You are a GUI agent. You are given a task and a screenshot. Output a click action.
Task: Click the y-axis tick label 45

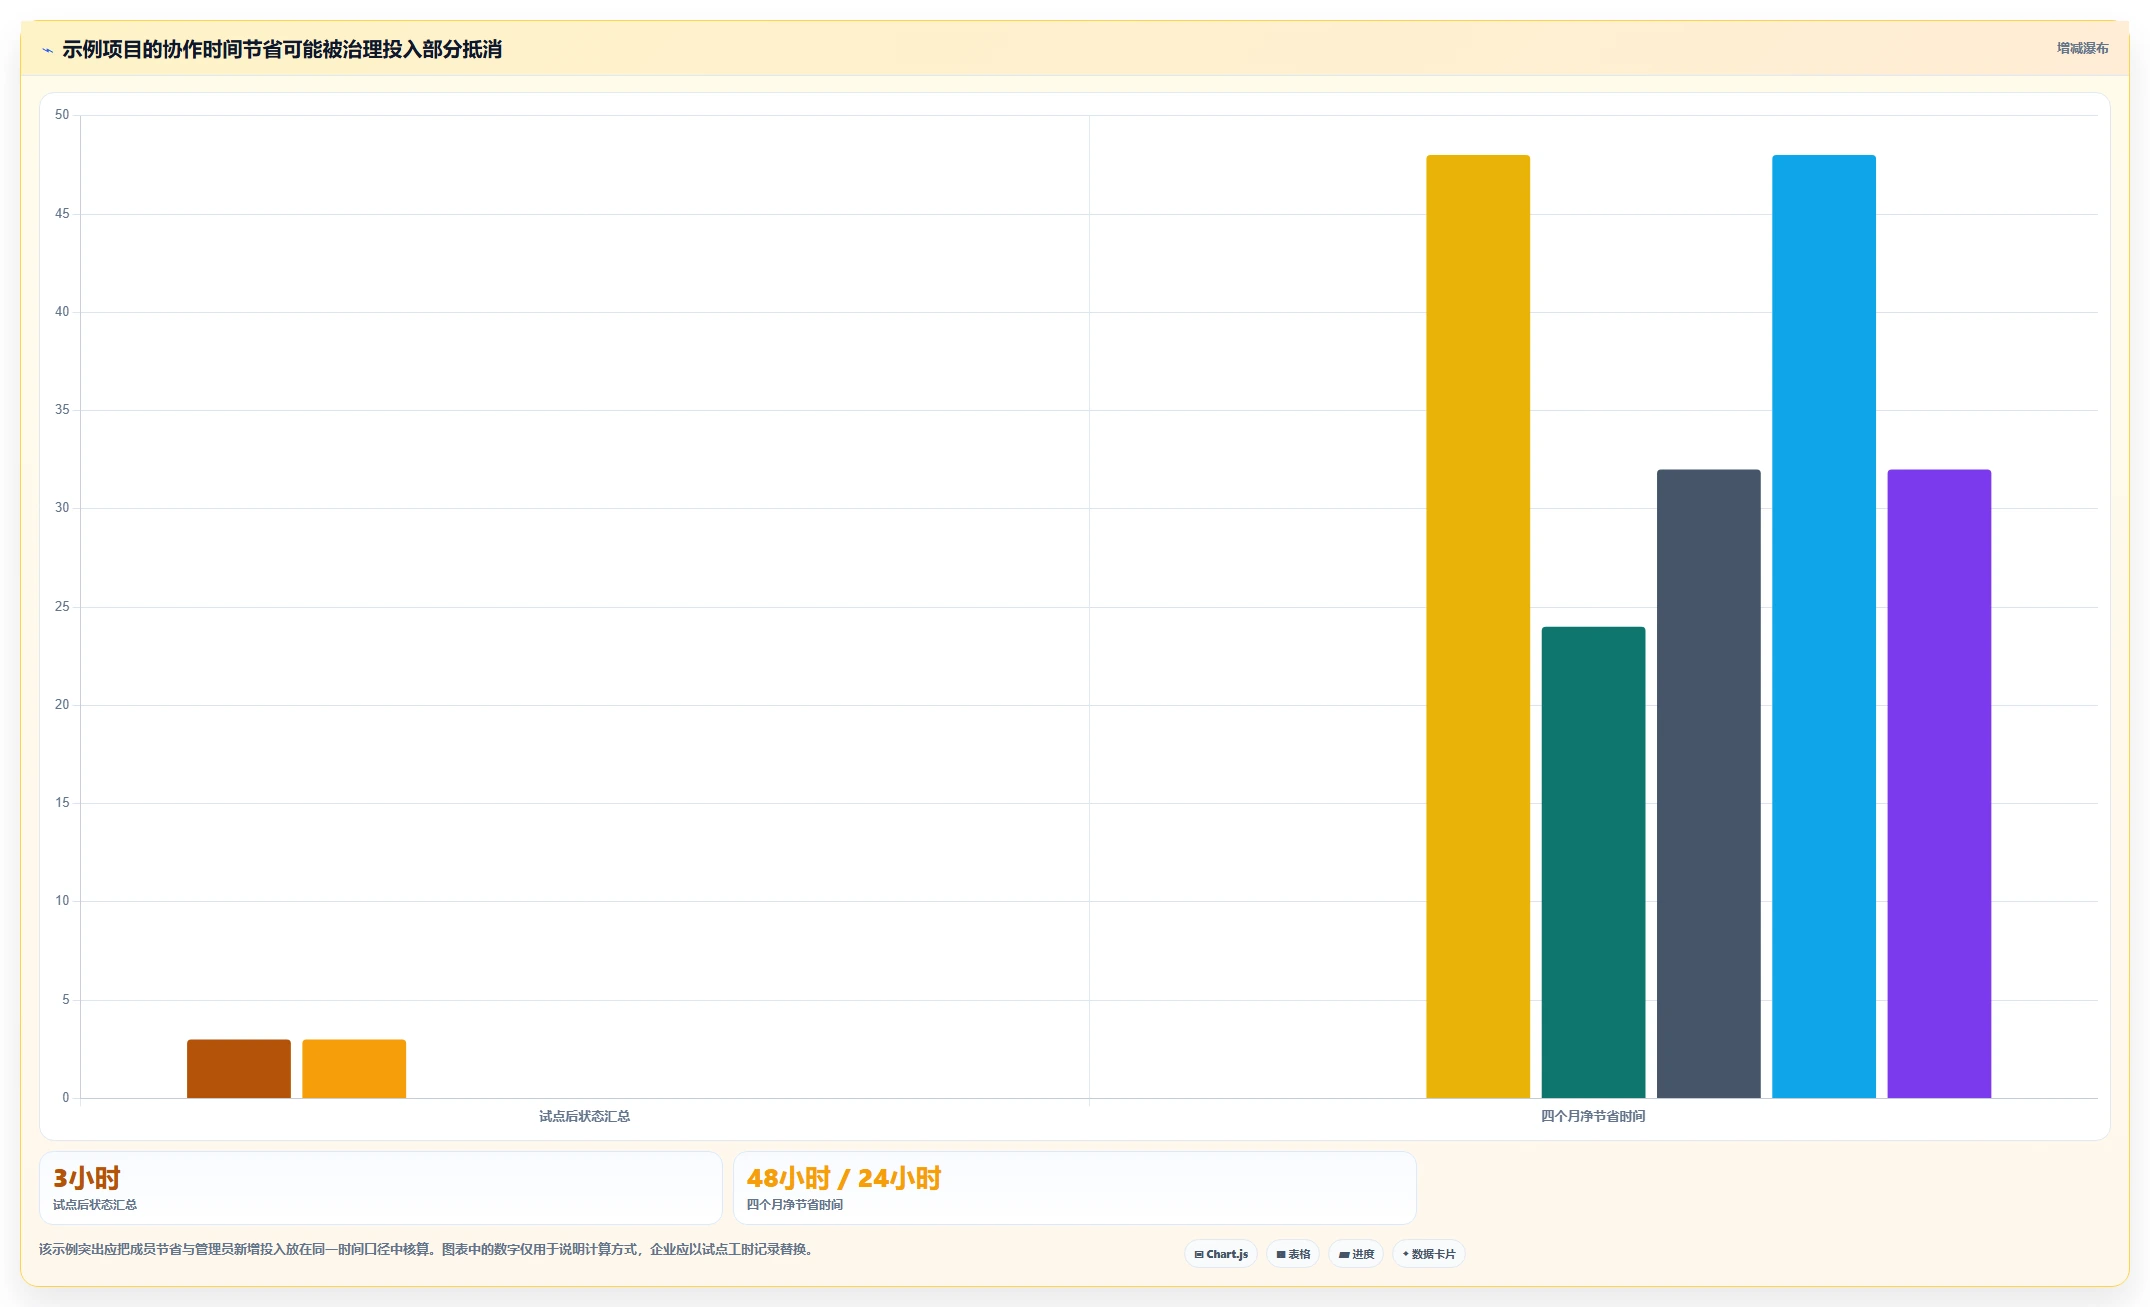(x=62, y=214)
